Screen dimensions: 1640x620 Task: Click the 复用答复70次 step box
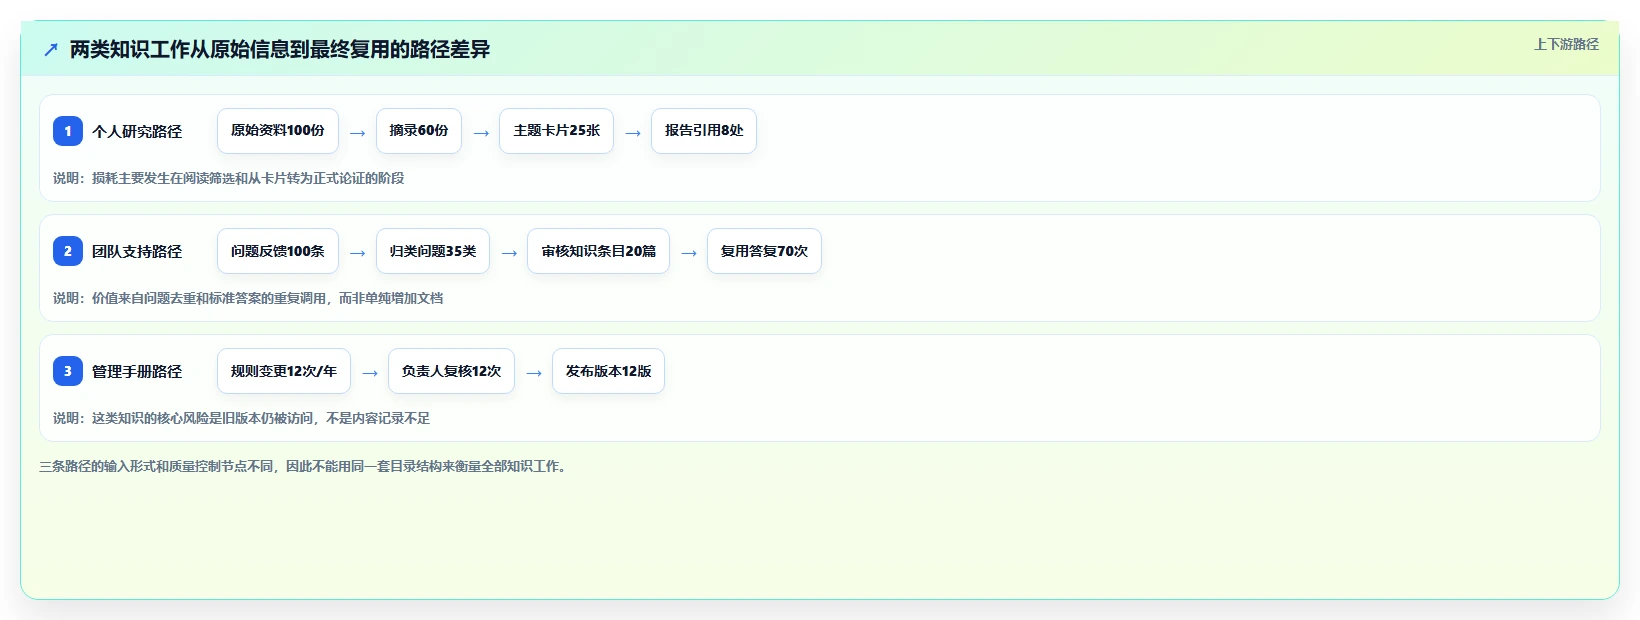point(764,251)
